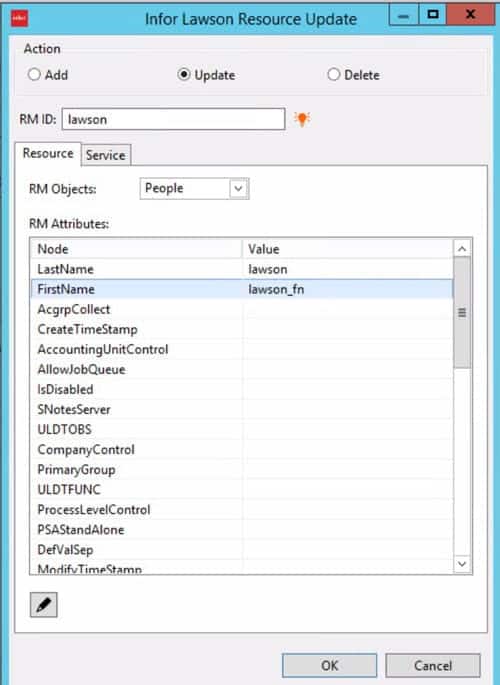
Task: Click the Cancel button
Action: [x=433, y=665]
